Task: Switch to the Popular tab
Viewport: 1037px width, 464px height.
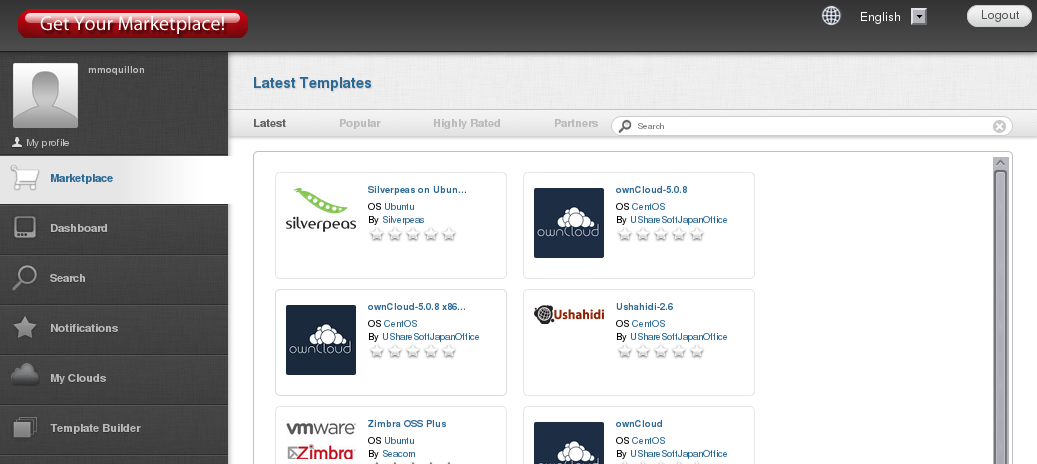Action: point(359,124)
